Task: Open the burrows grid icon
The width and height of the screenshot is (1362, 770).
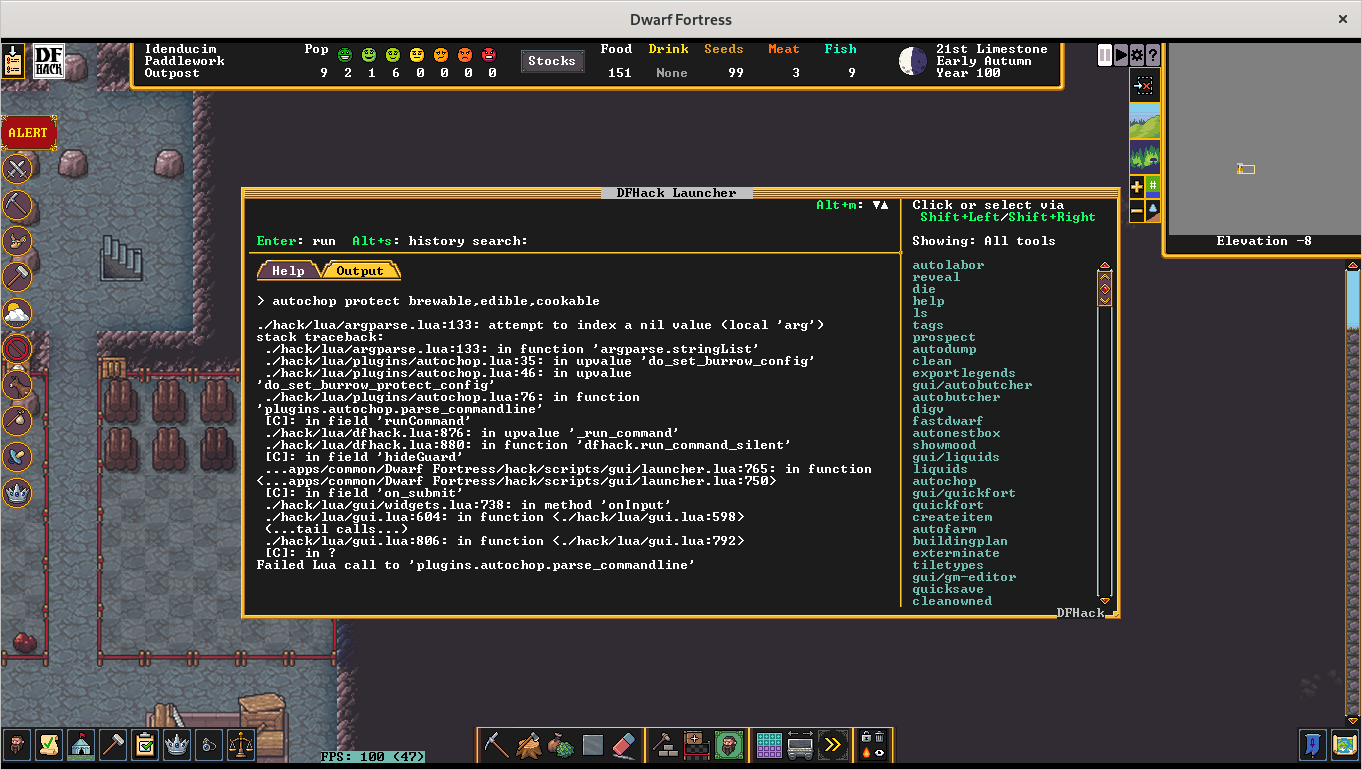Action: tap(769, 745)
